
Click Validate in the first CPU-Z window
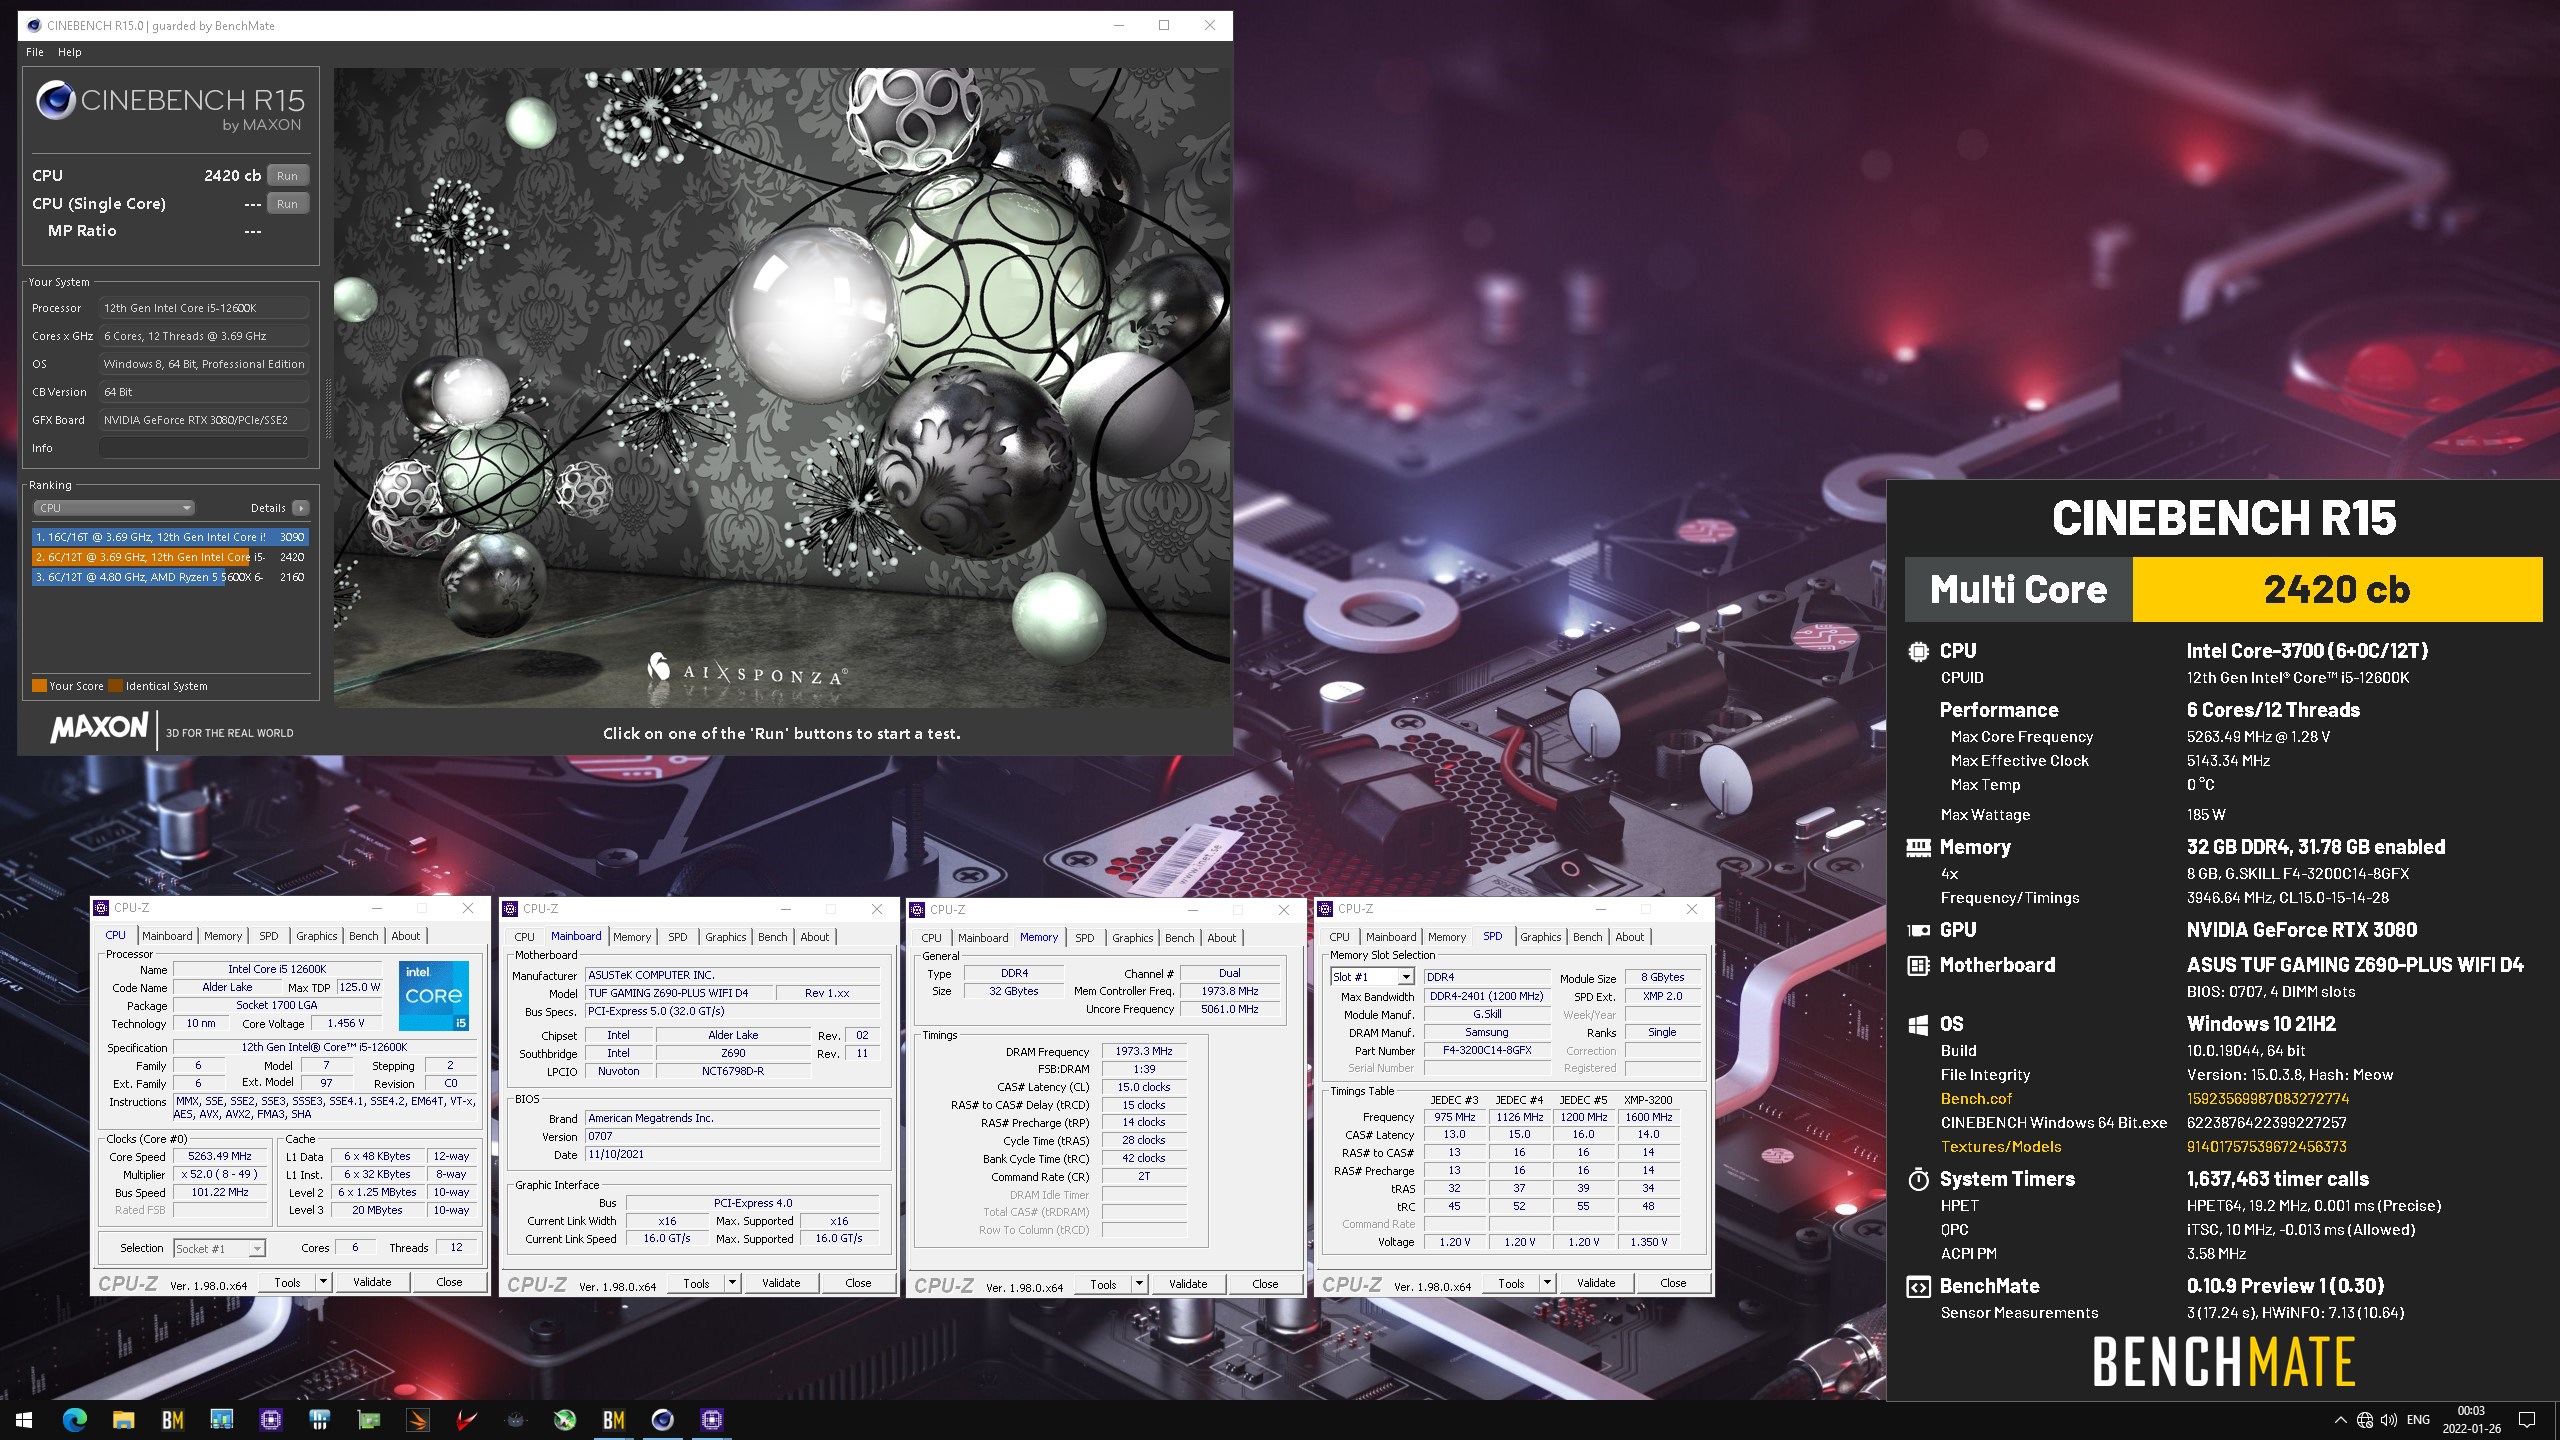(372, 1282)
